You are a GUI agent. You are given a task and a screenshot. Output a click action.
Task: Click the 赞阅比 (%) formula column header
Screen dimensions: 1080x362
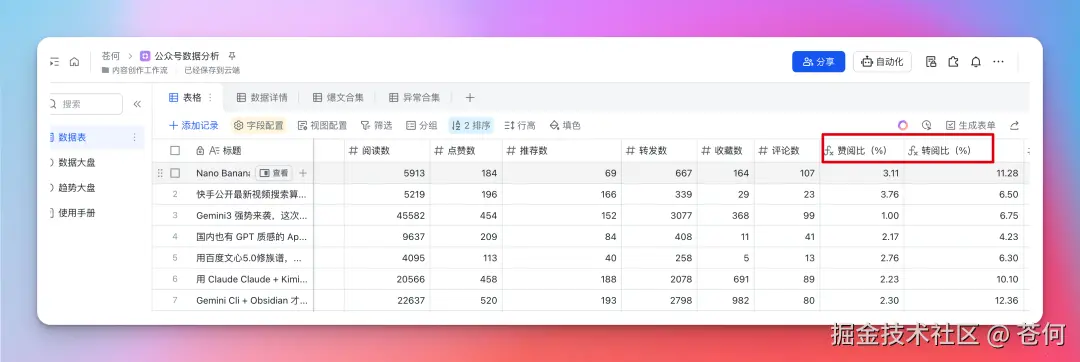[x=862, y=151]
